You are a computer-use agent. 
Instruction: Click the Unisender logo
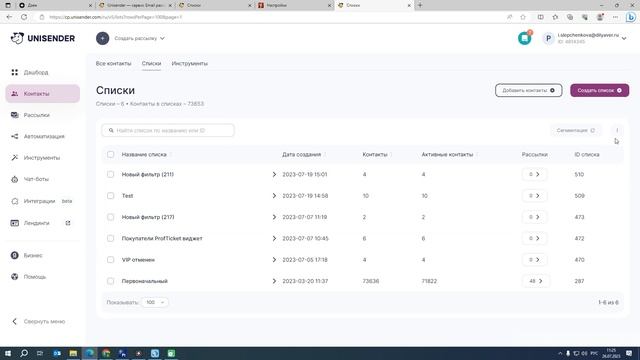pos(42,38)
